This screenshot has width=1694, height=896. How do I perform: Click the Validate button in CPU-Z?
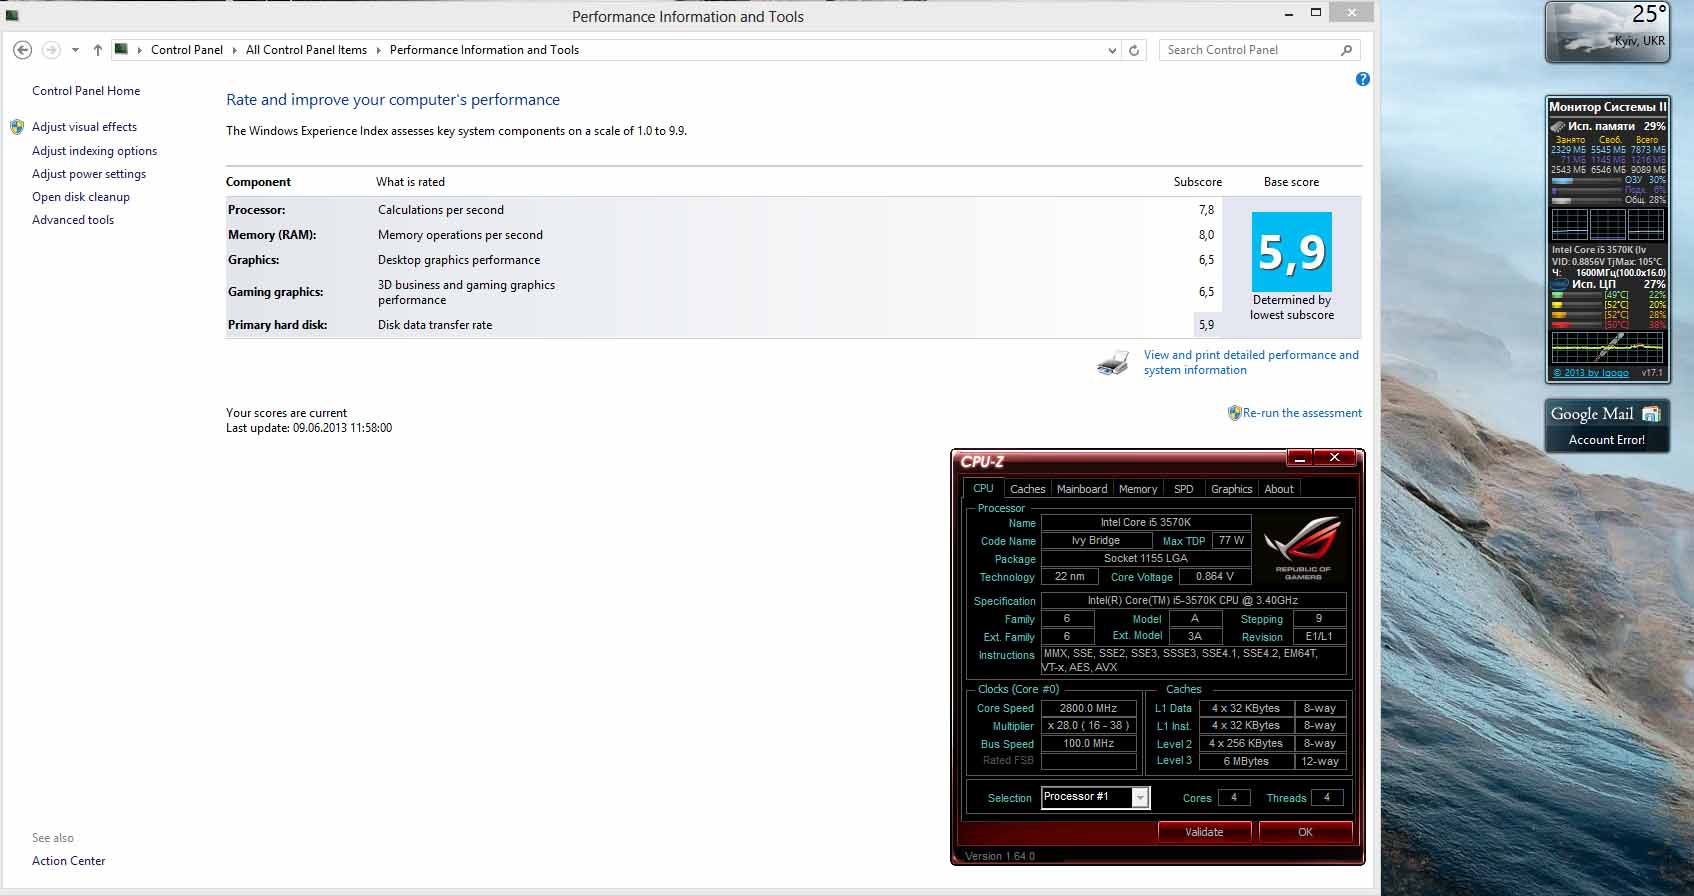1204,832
